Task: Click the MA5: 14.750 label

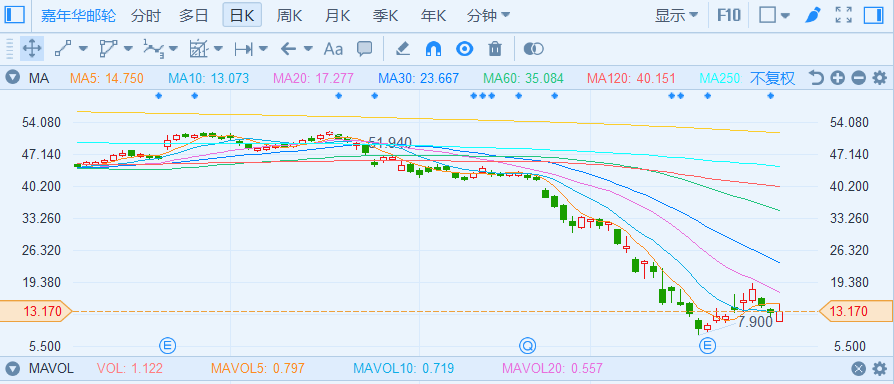Action: tap(107, 79)
